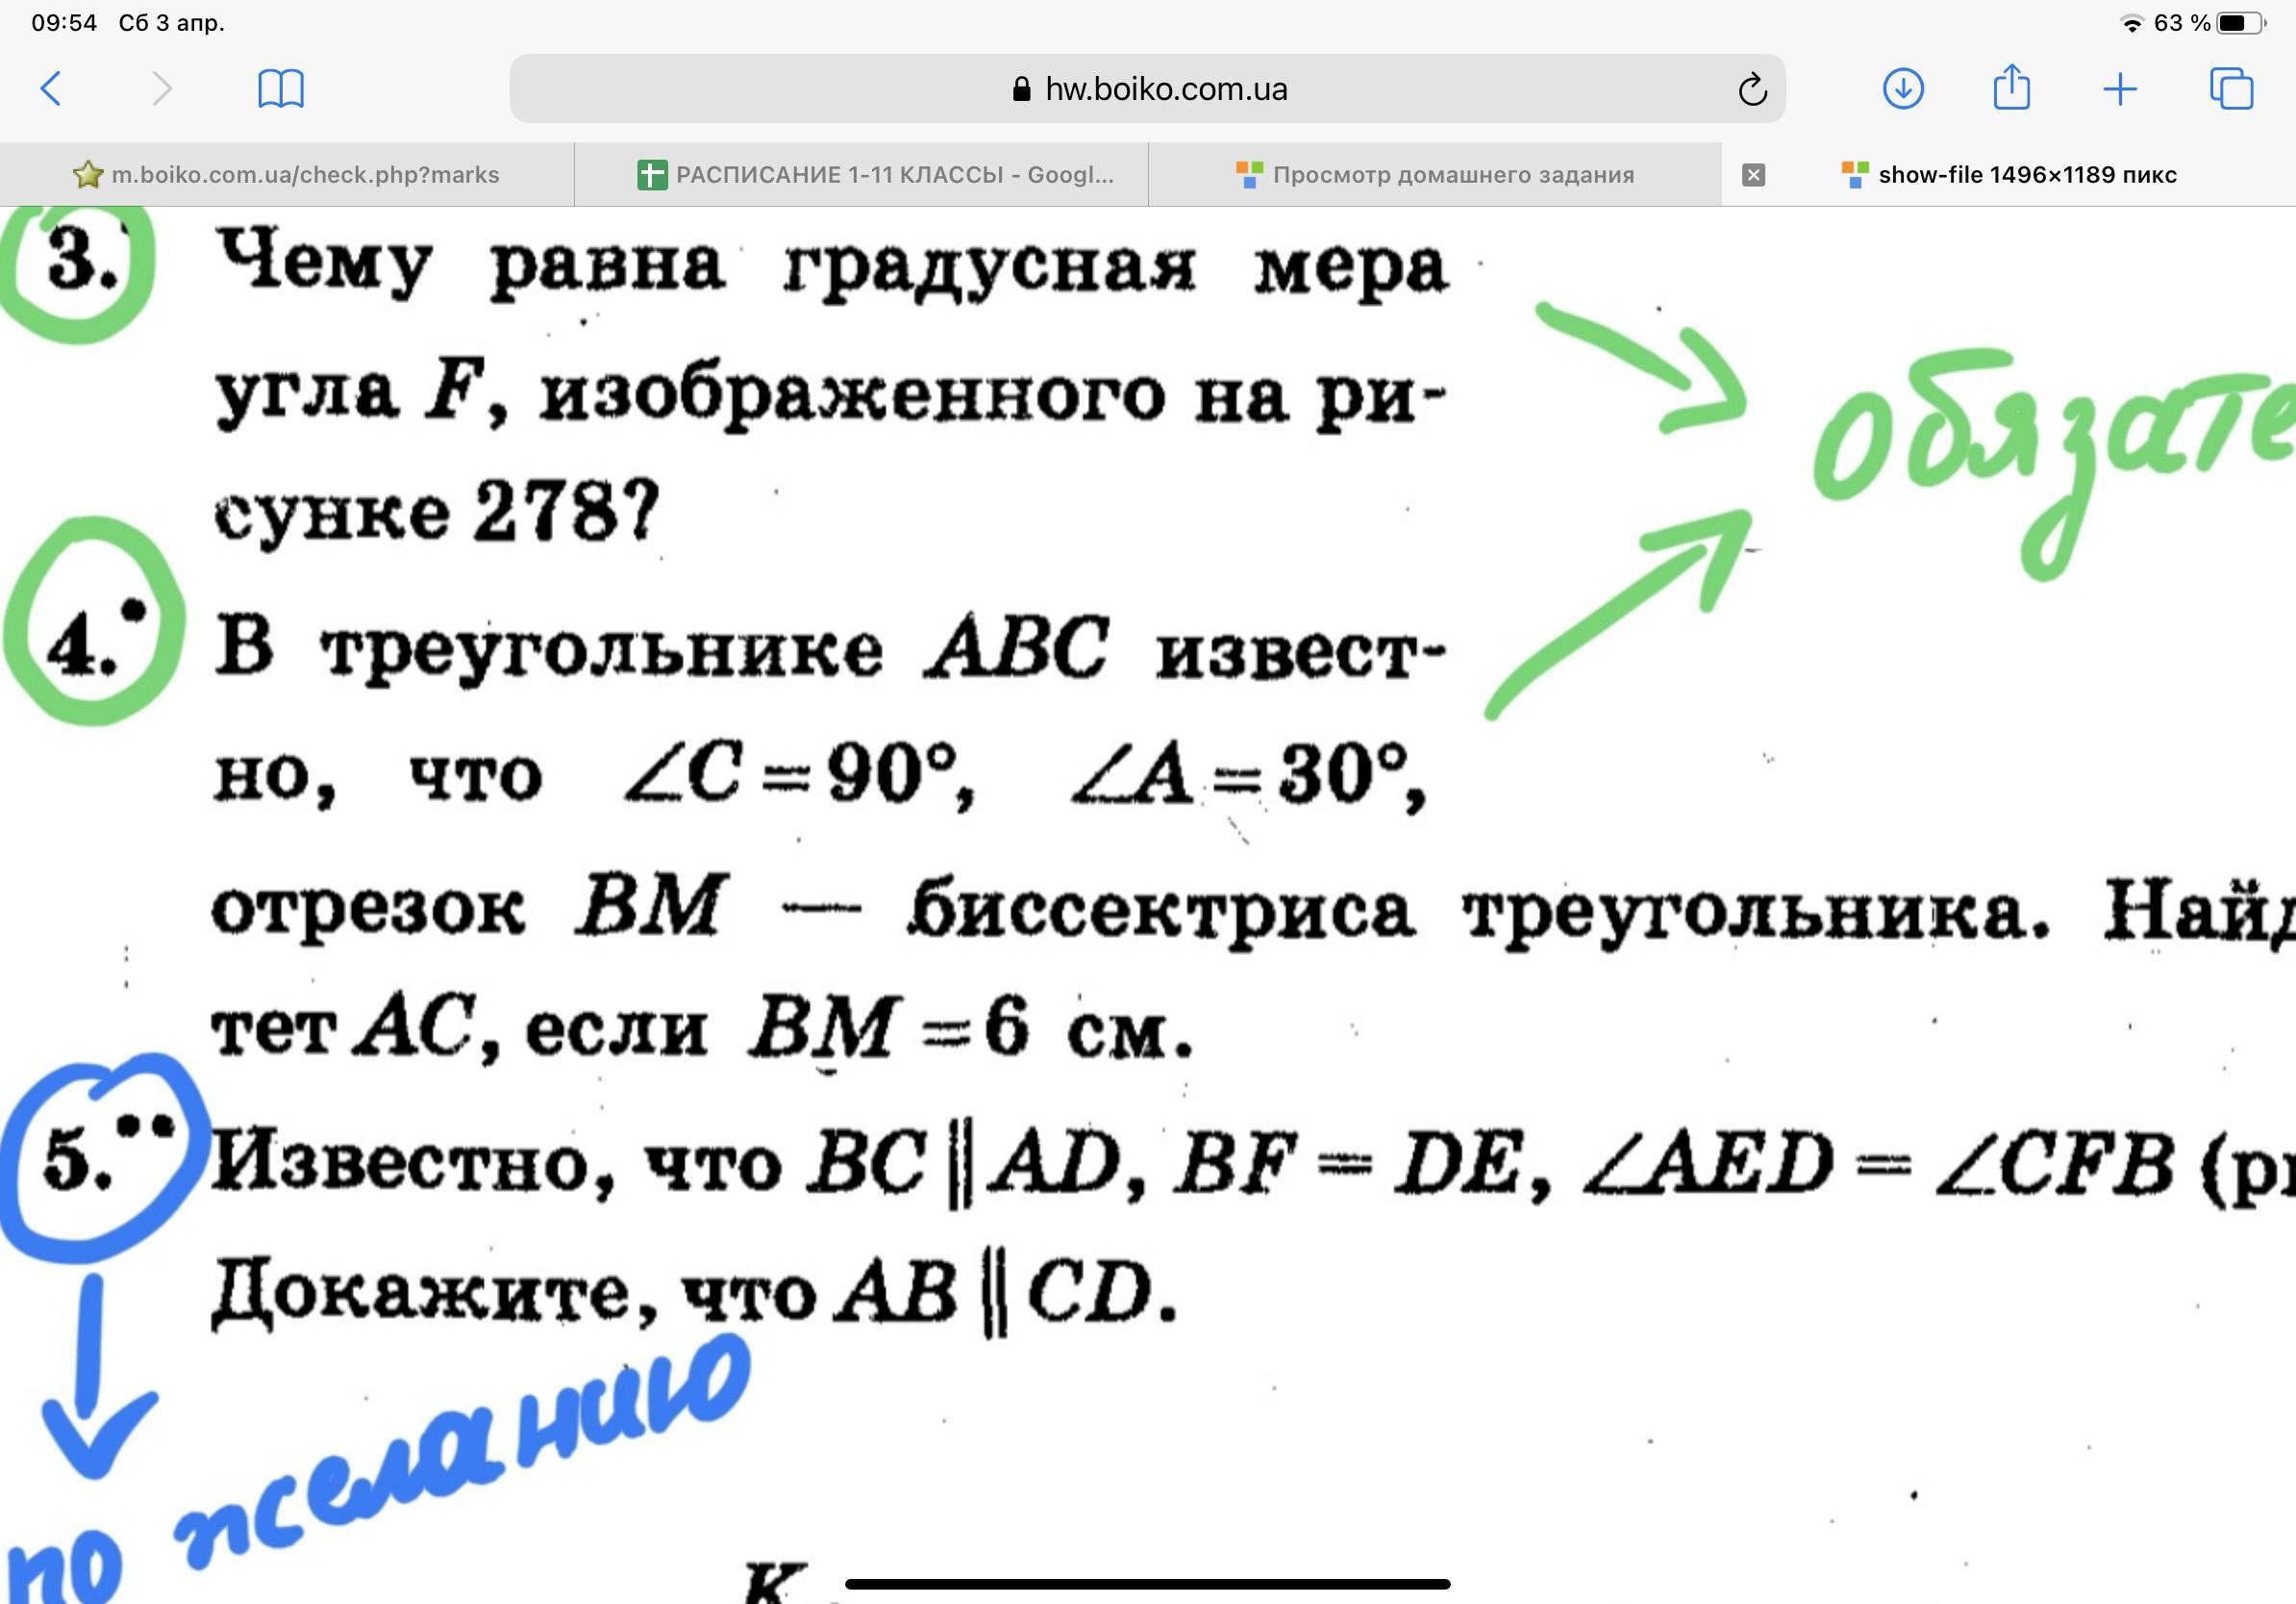Tap the Safari forward arrow
This screenshot has height=1604, width=2296.
[x=162, y=89]
